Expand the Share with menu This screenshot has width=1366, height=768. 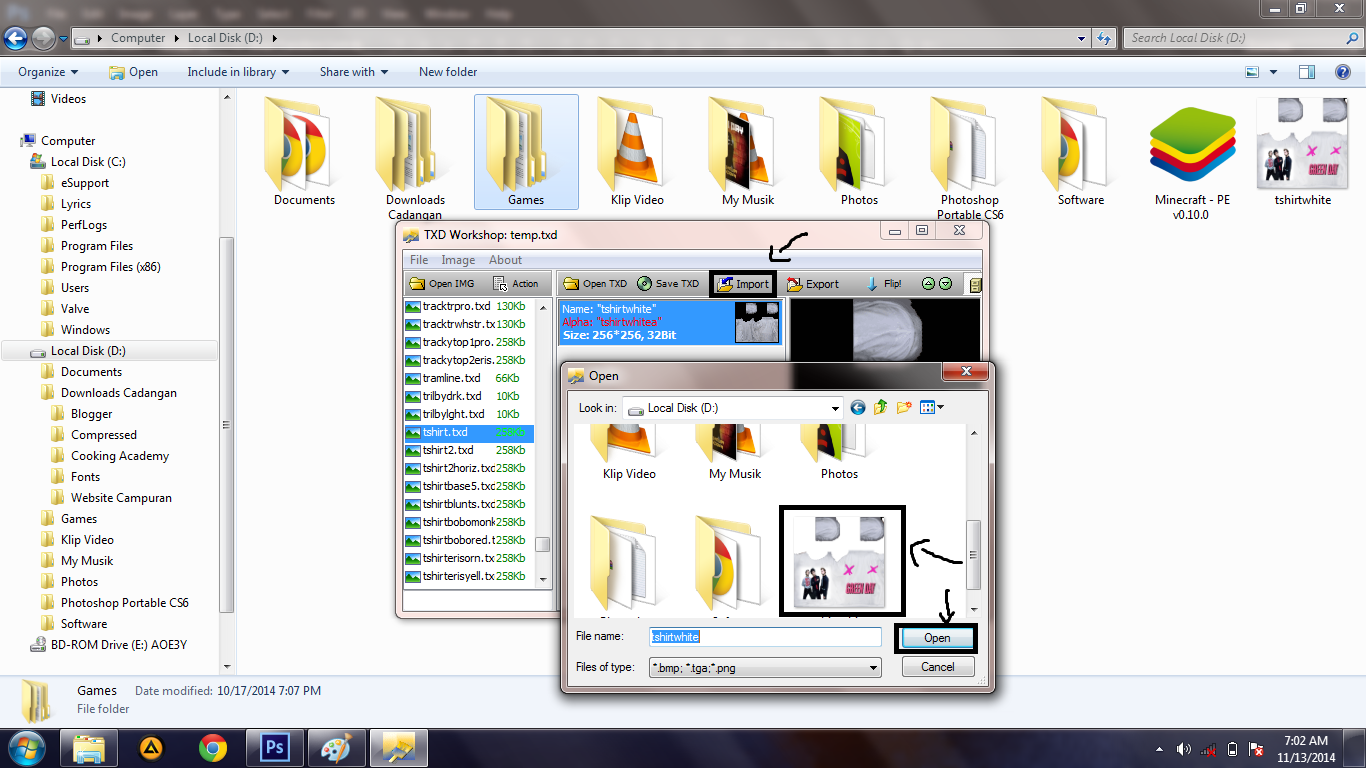point(354,72)
